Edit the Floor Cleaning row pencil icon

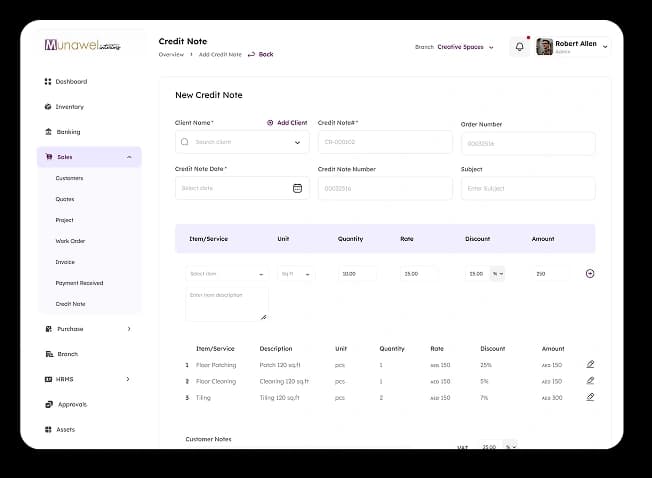coord(590,381)
